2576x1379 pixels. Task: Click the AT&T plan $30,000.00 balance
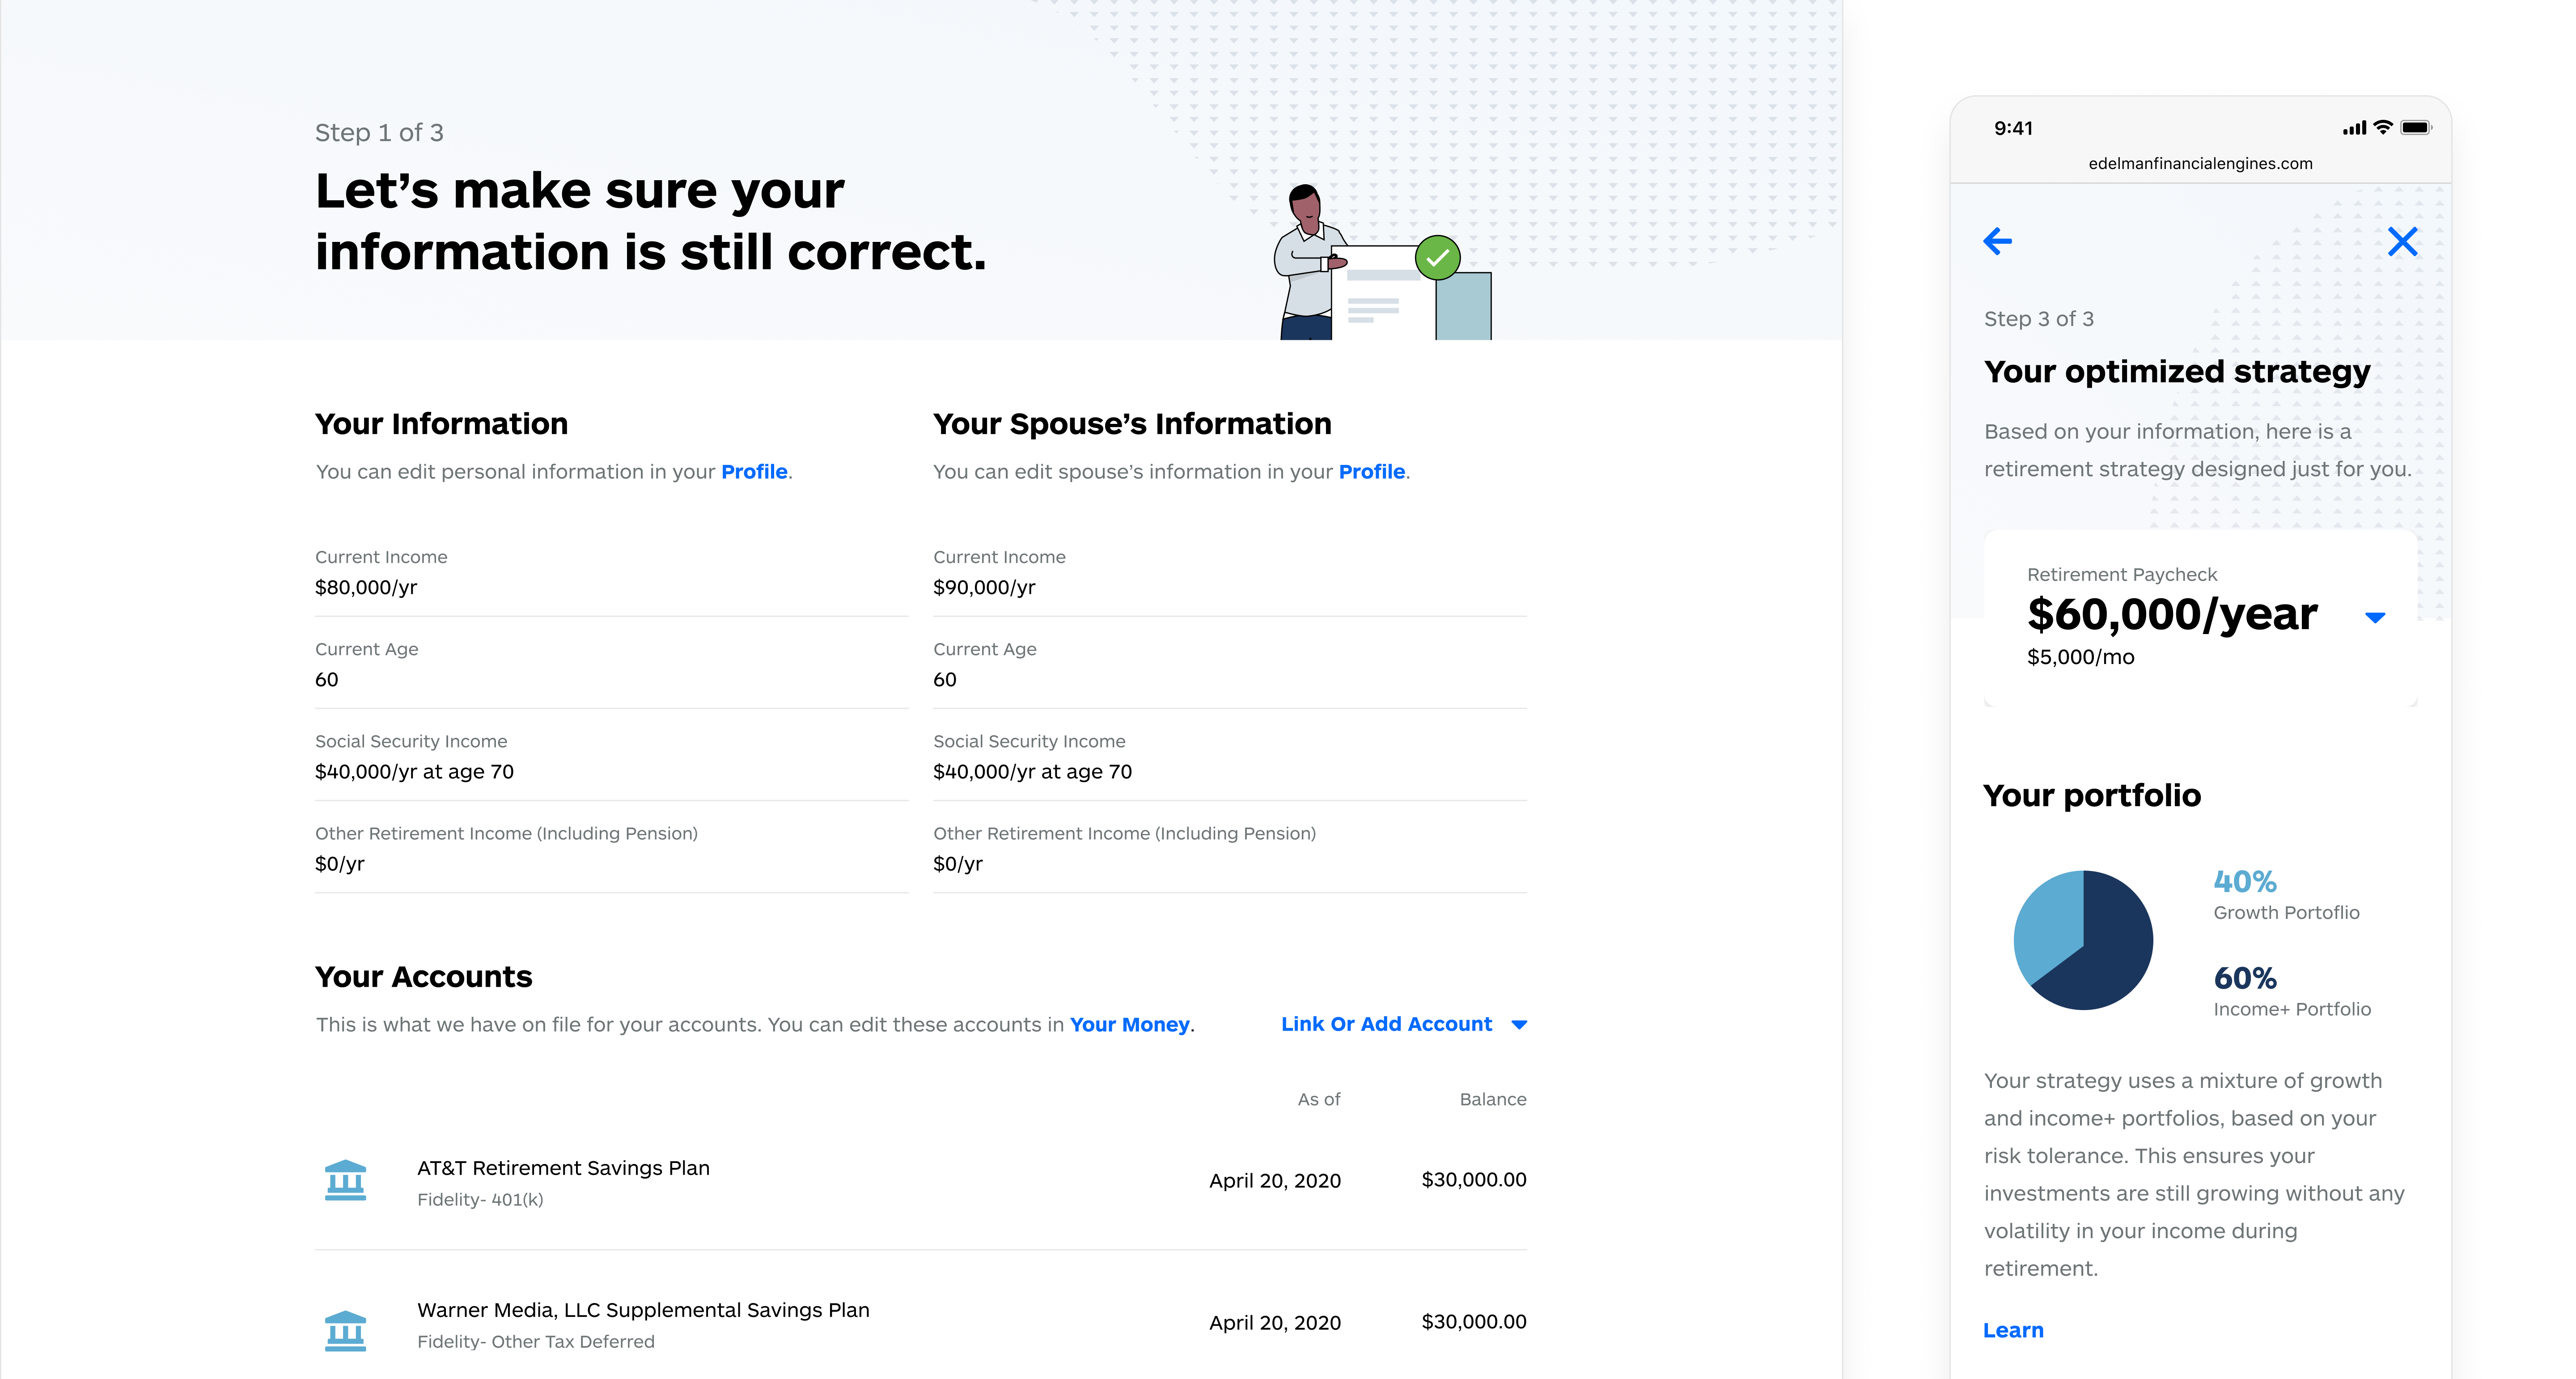point(1473,1180)
